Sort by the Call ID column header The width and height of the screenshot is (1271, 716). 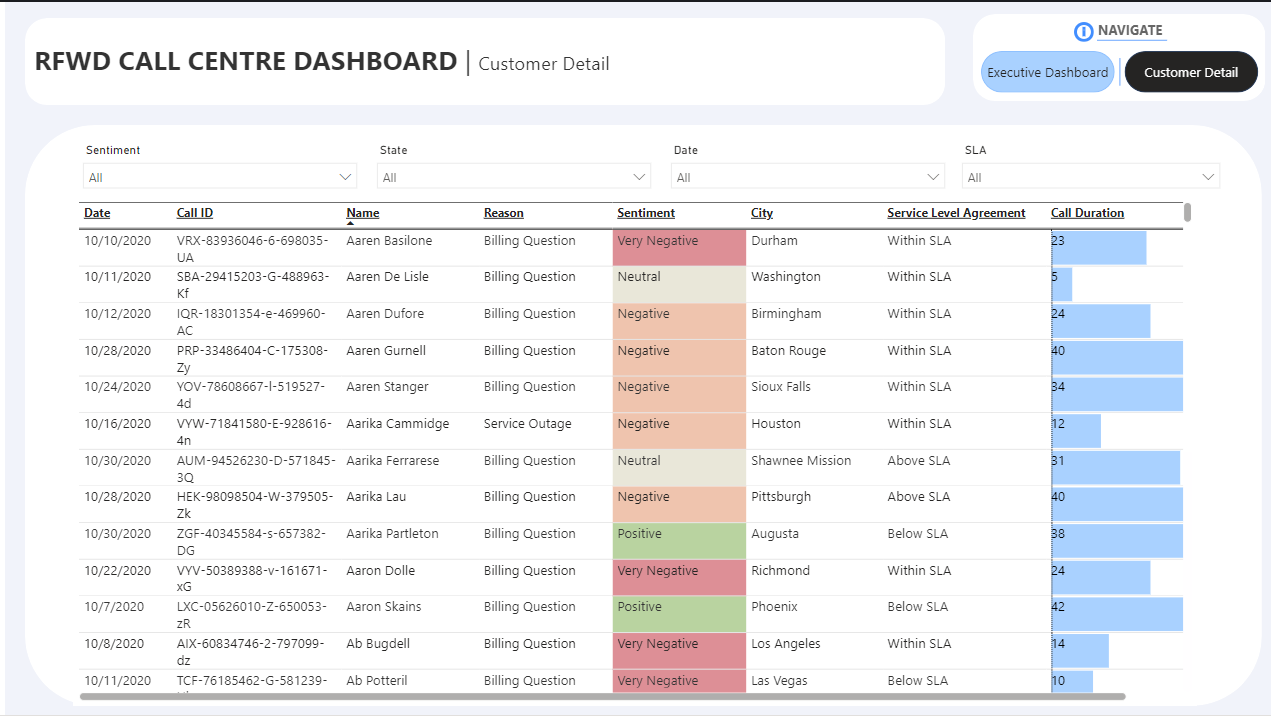[195, 213]
